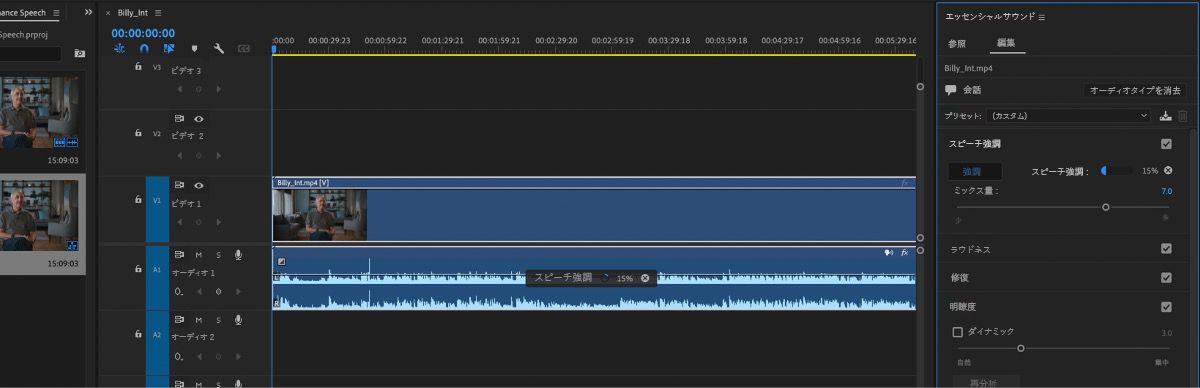The width and height of the screenshot is (1200, 388).
Task: Switch to 参照 tab in Essential Sound
Action: [x=957, y=44]
